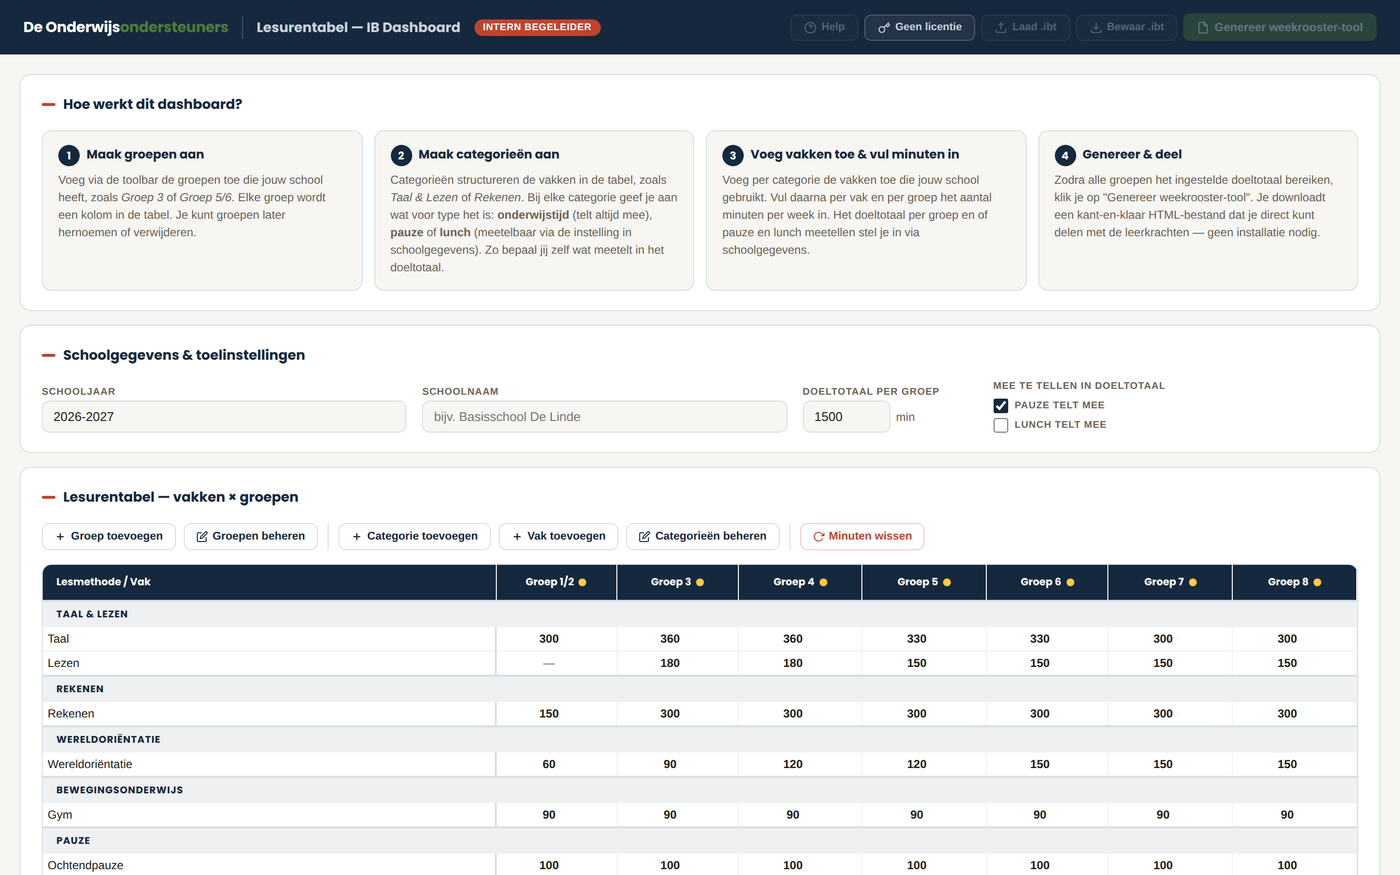The width and height of the screenshot is (1400, 875).
Task: Click Vak toevoegen plus button
Action: pos(559,536)
